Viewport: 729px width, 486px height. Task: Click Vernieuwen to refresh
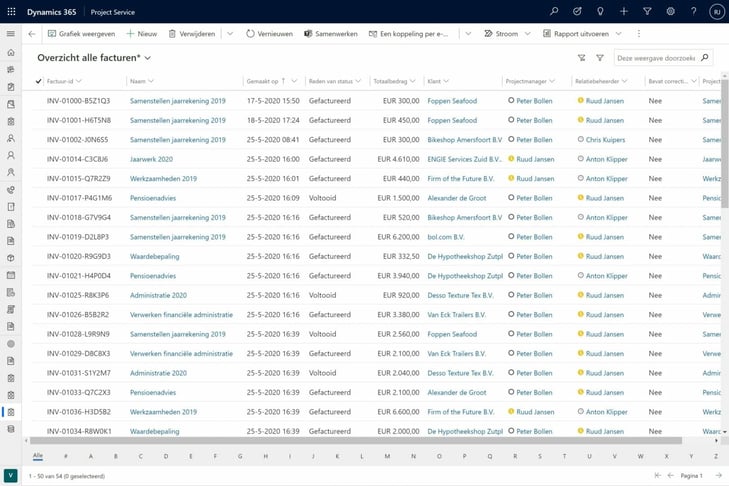point(270,33)
